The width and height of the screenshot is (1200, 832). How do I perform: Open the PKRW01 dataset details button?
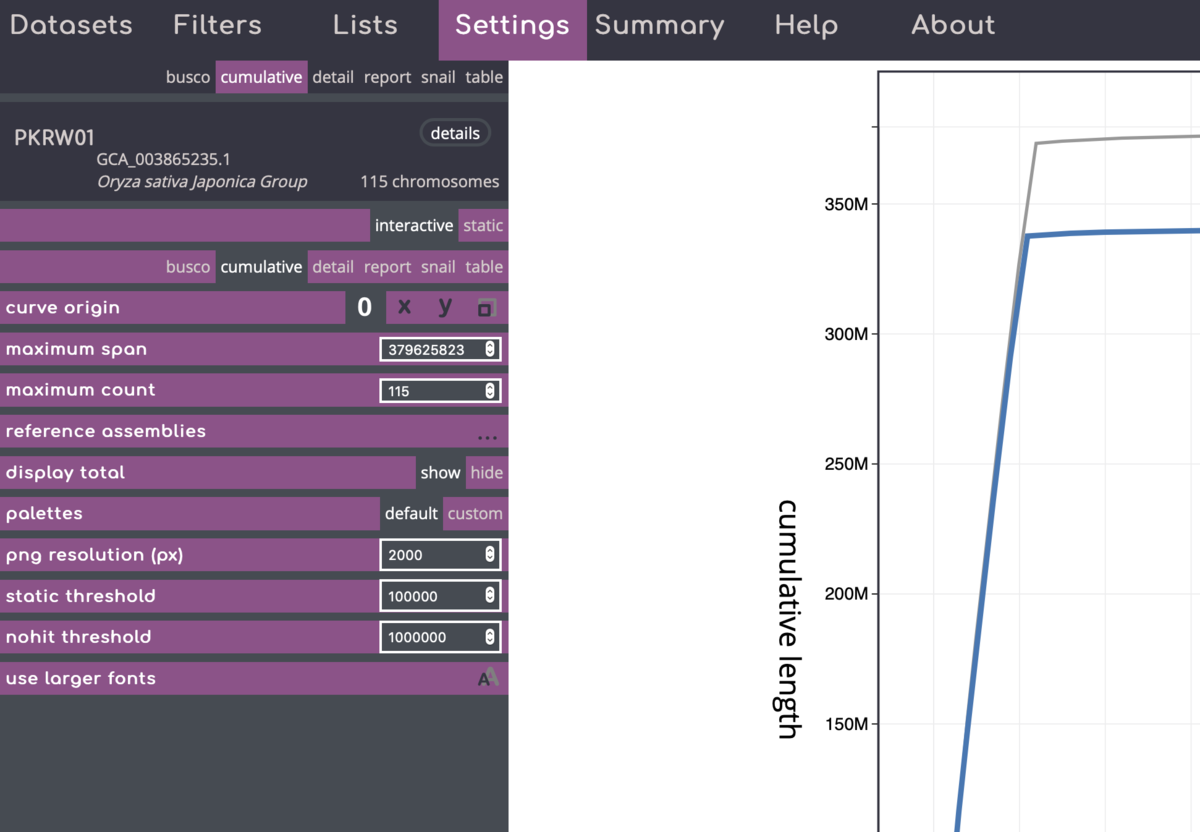(x=455, y=133)
